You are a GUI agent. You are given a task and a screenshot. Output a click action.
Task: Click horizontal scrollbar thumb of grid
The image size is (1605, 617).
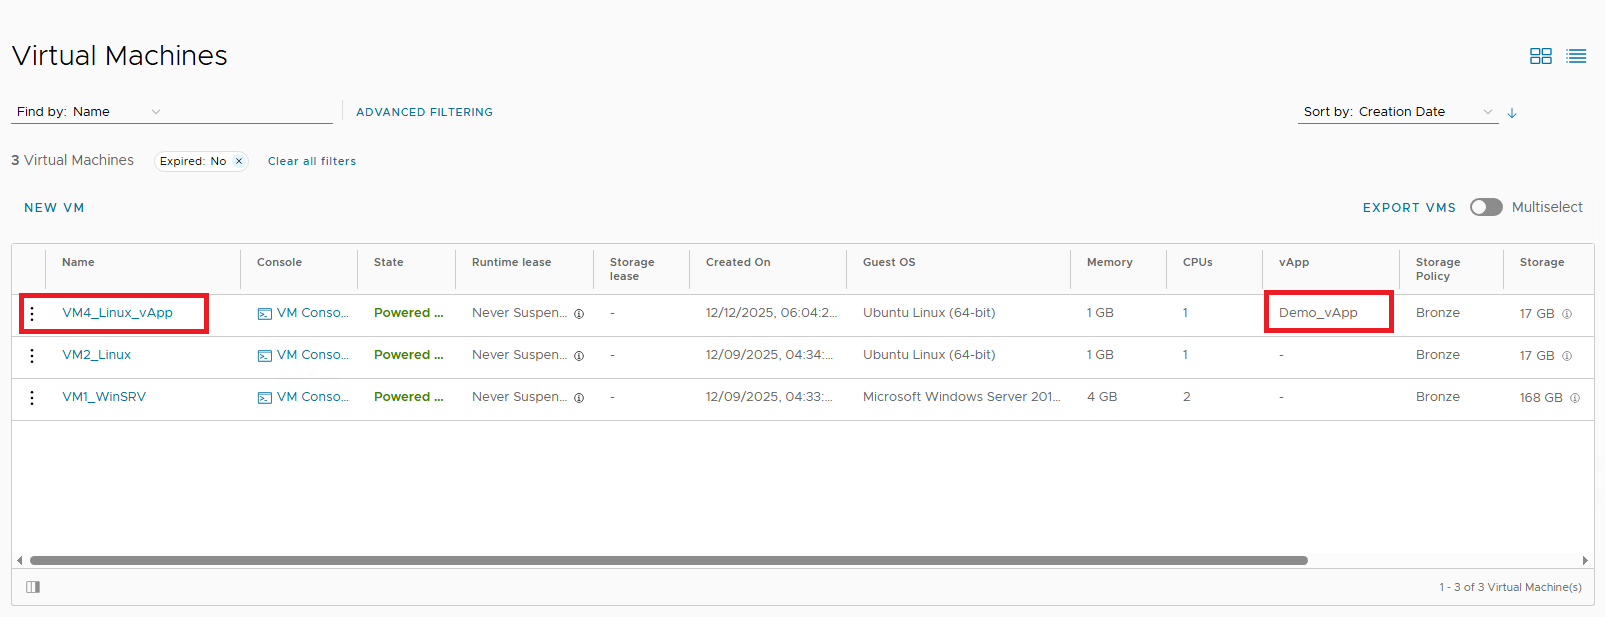tap(668, 561)
